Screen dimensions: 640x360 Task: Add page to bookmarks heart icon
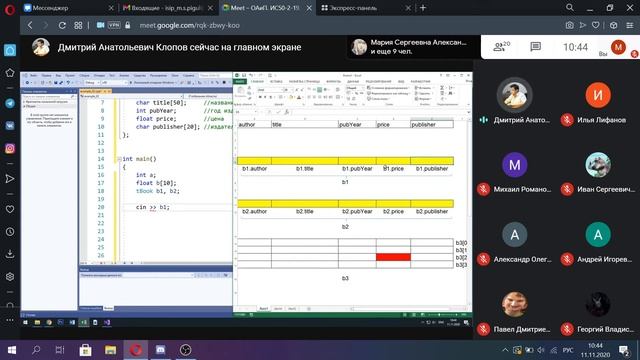click(596, 25)
